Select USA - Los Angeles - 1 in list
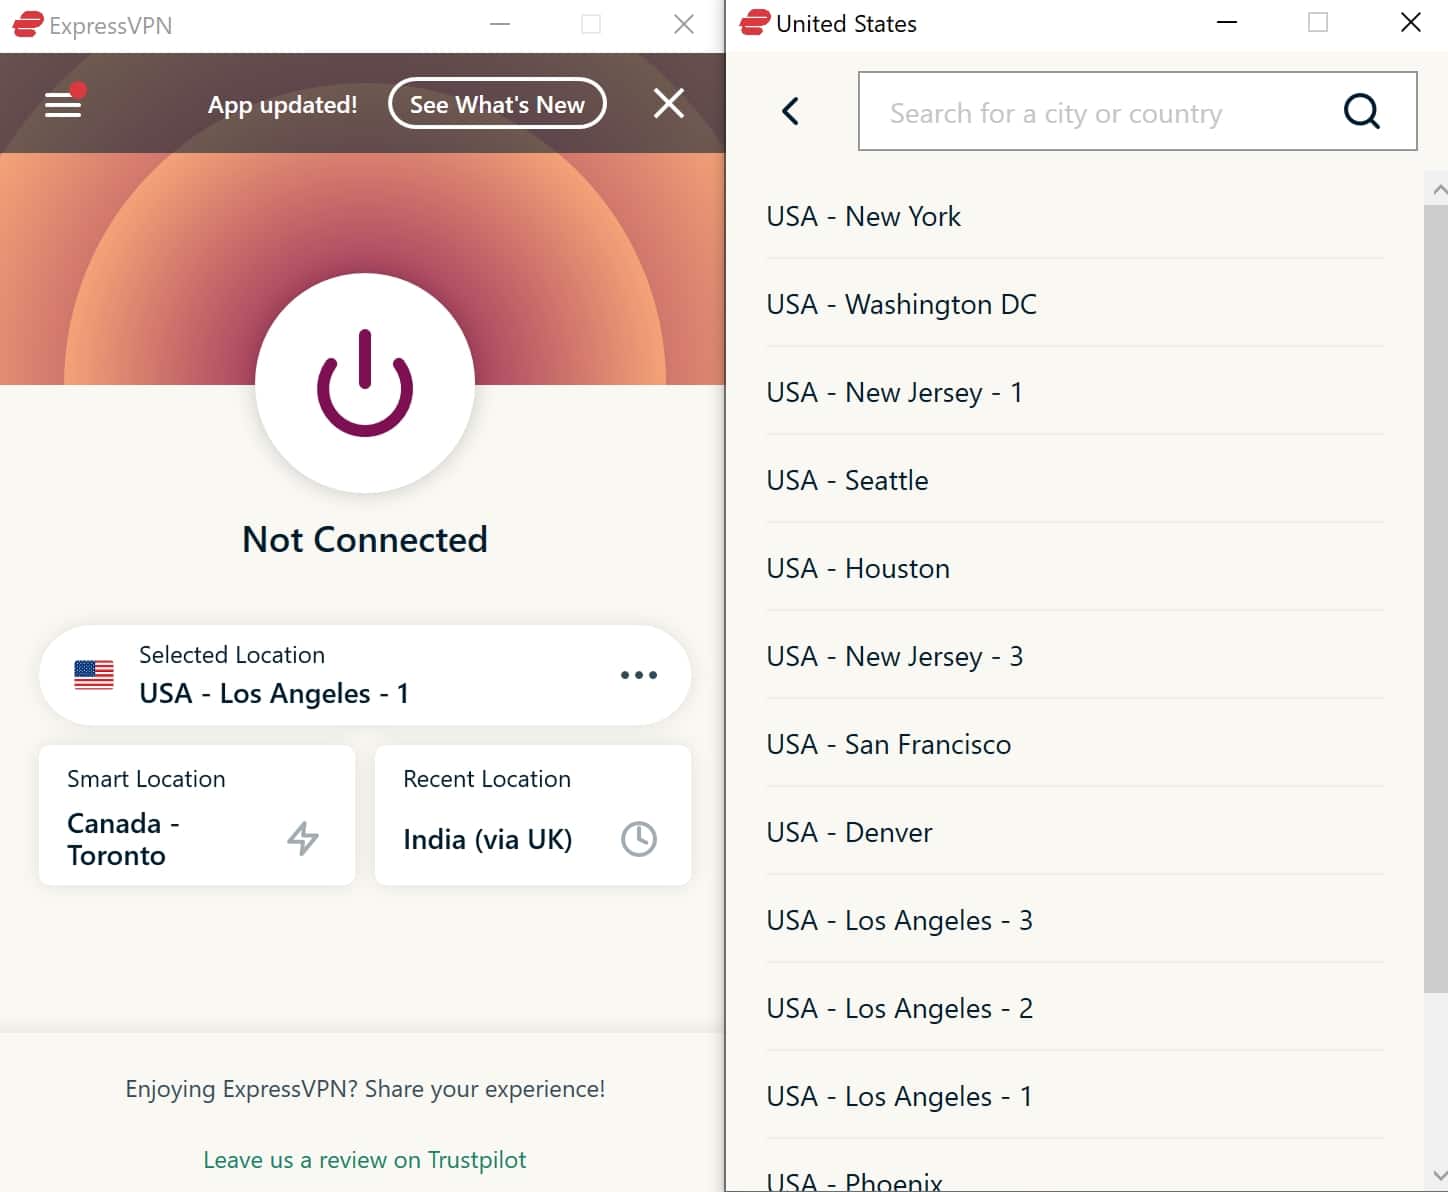This screenshot has width=1448, height=1192. (1075, 1096)
